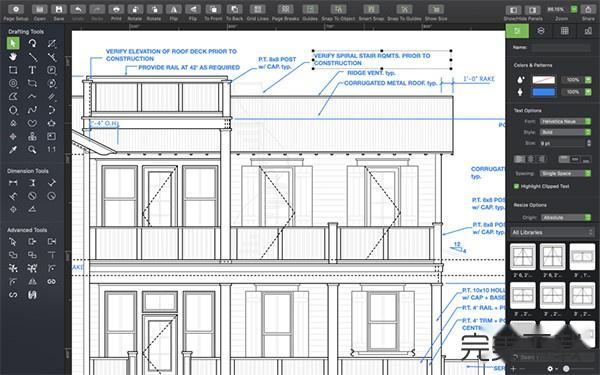Open the text Style dropdown
Screen dimensions: 600x375
[565, 132]
